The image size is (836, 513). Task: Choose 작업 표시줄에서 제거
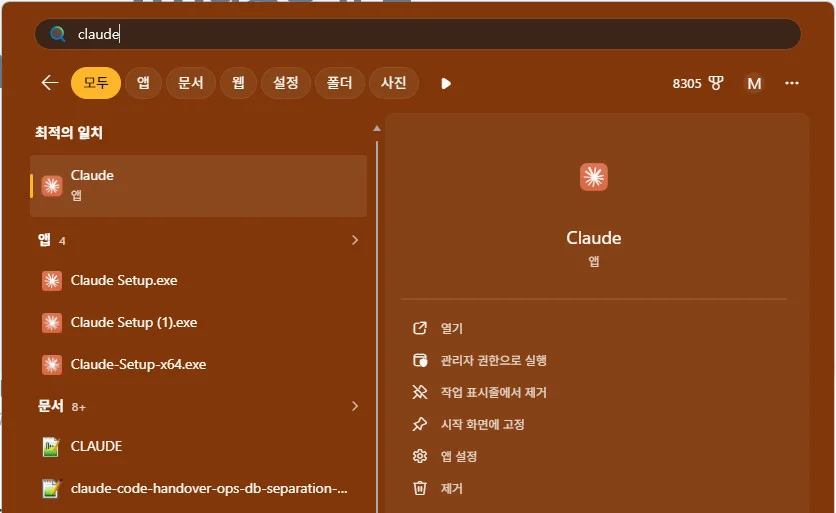coord(494,392)
